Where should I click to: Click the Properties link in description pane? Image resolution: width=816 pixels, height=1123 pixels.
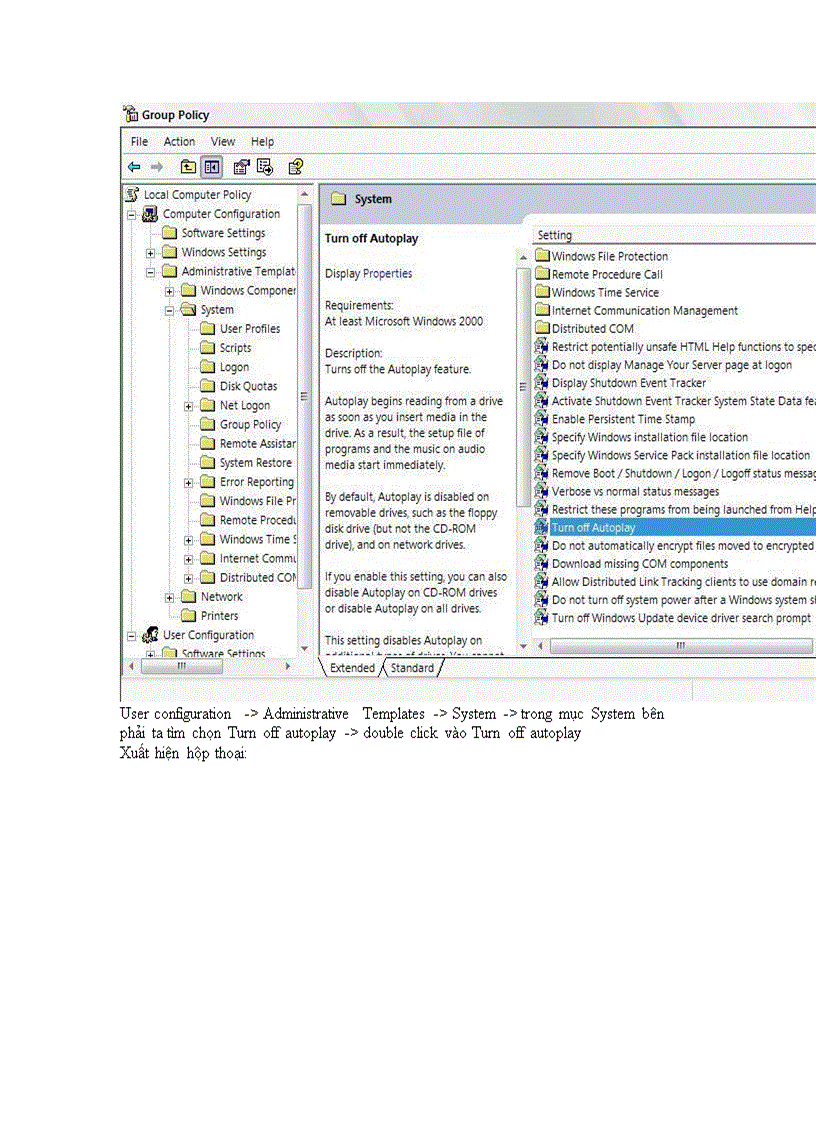pos(387,274)
